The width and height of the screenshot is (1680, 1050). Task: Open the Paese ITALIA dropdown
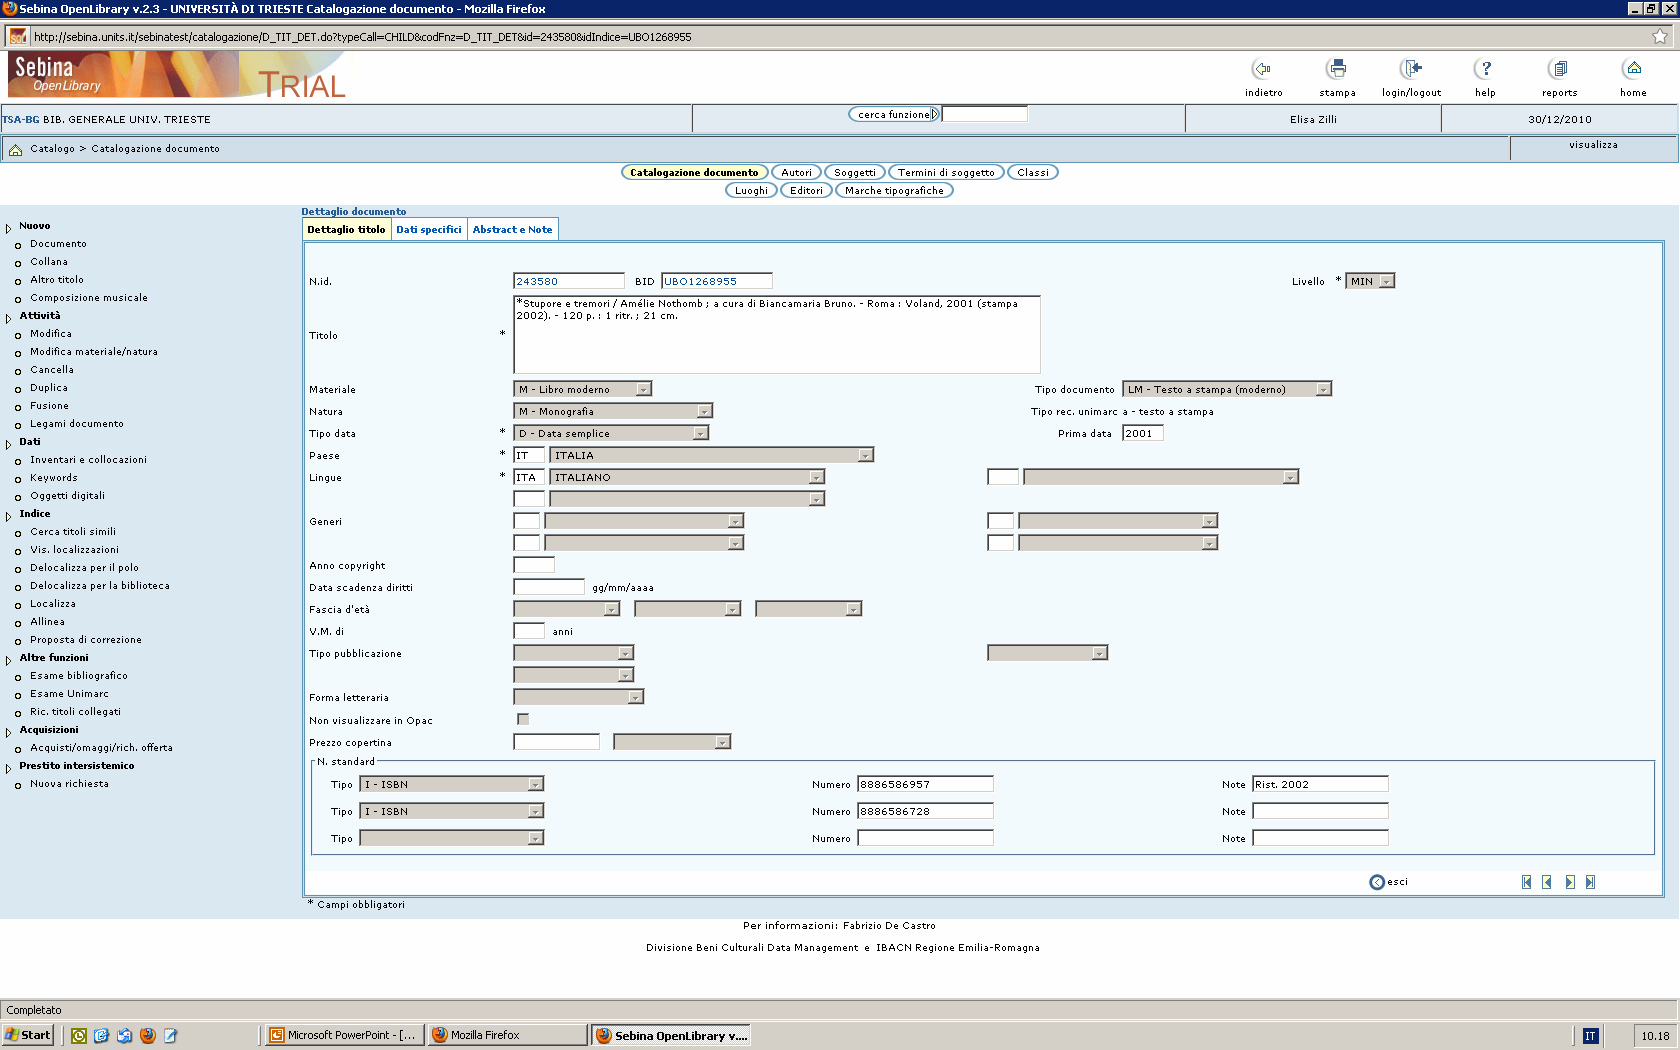(712, 455)
